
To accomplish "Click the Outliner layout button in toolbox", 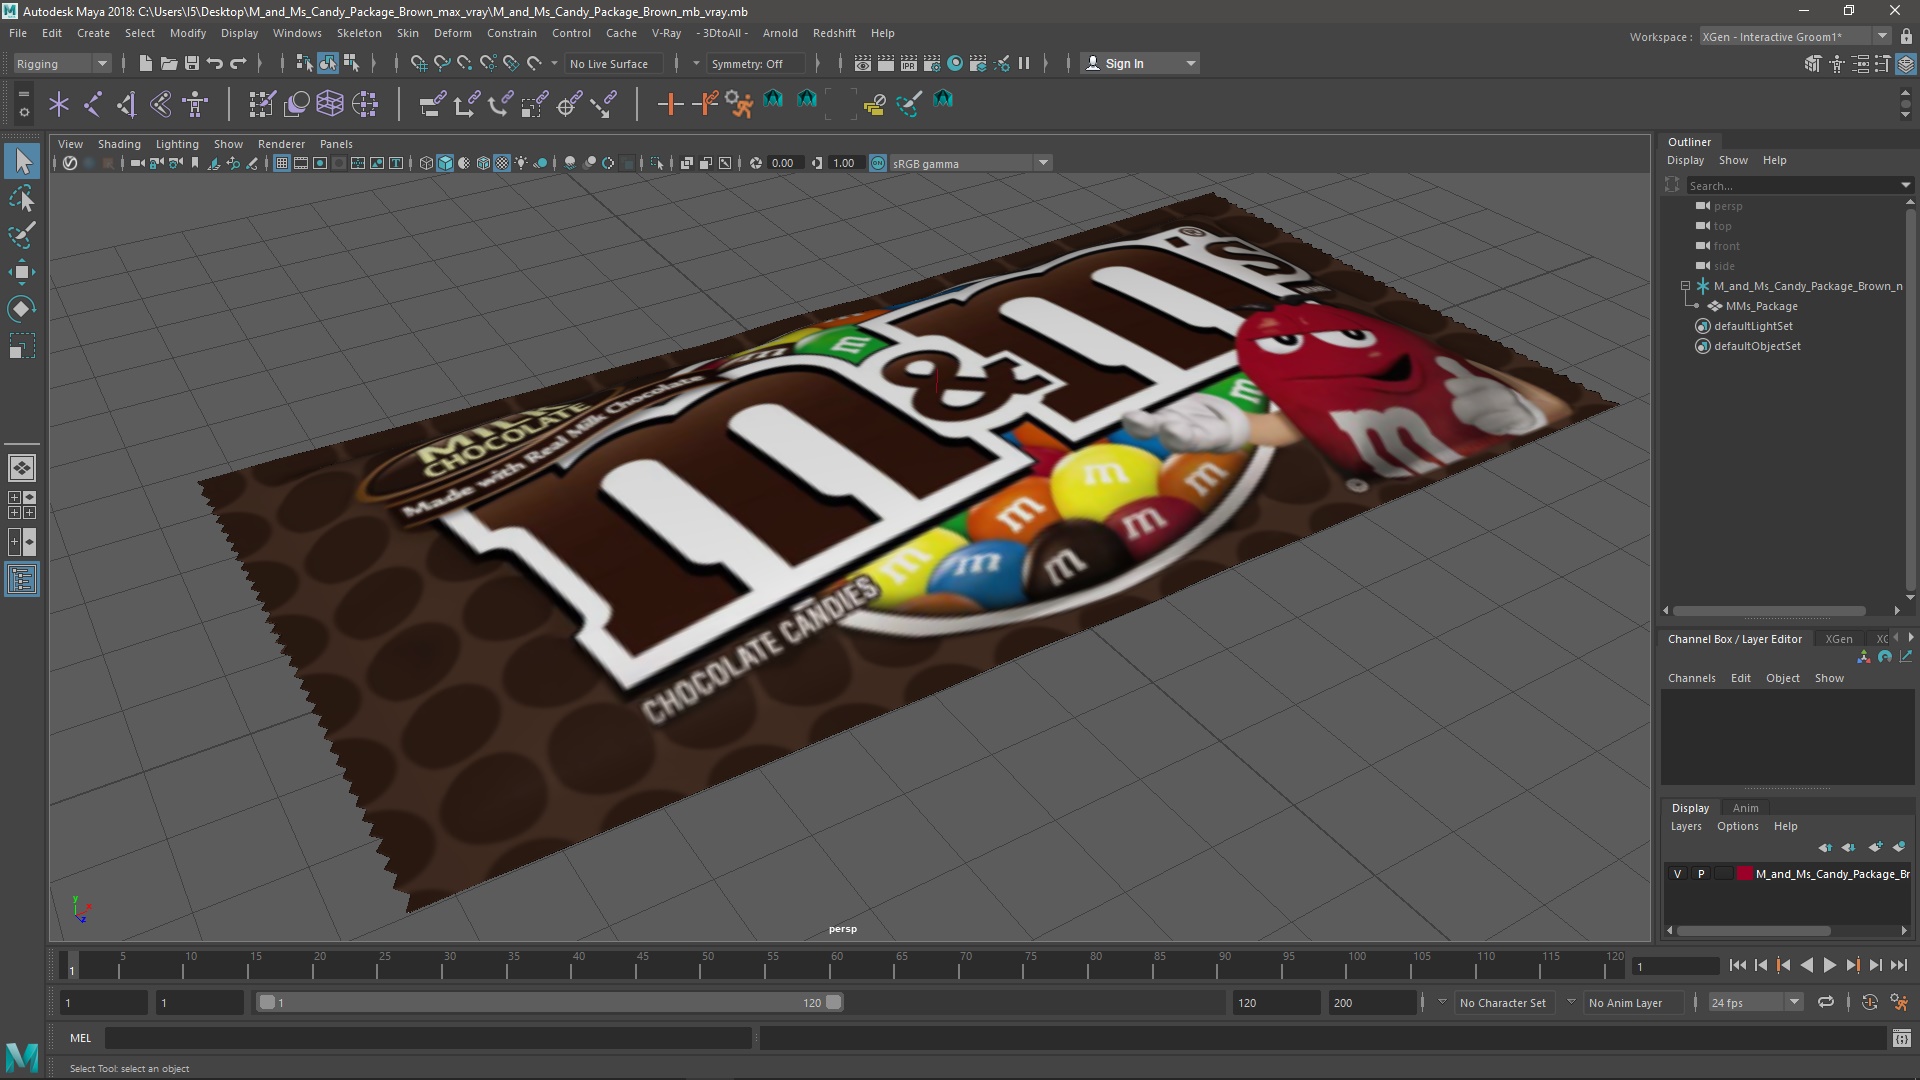I will pos(22,580).
